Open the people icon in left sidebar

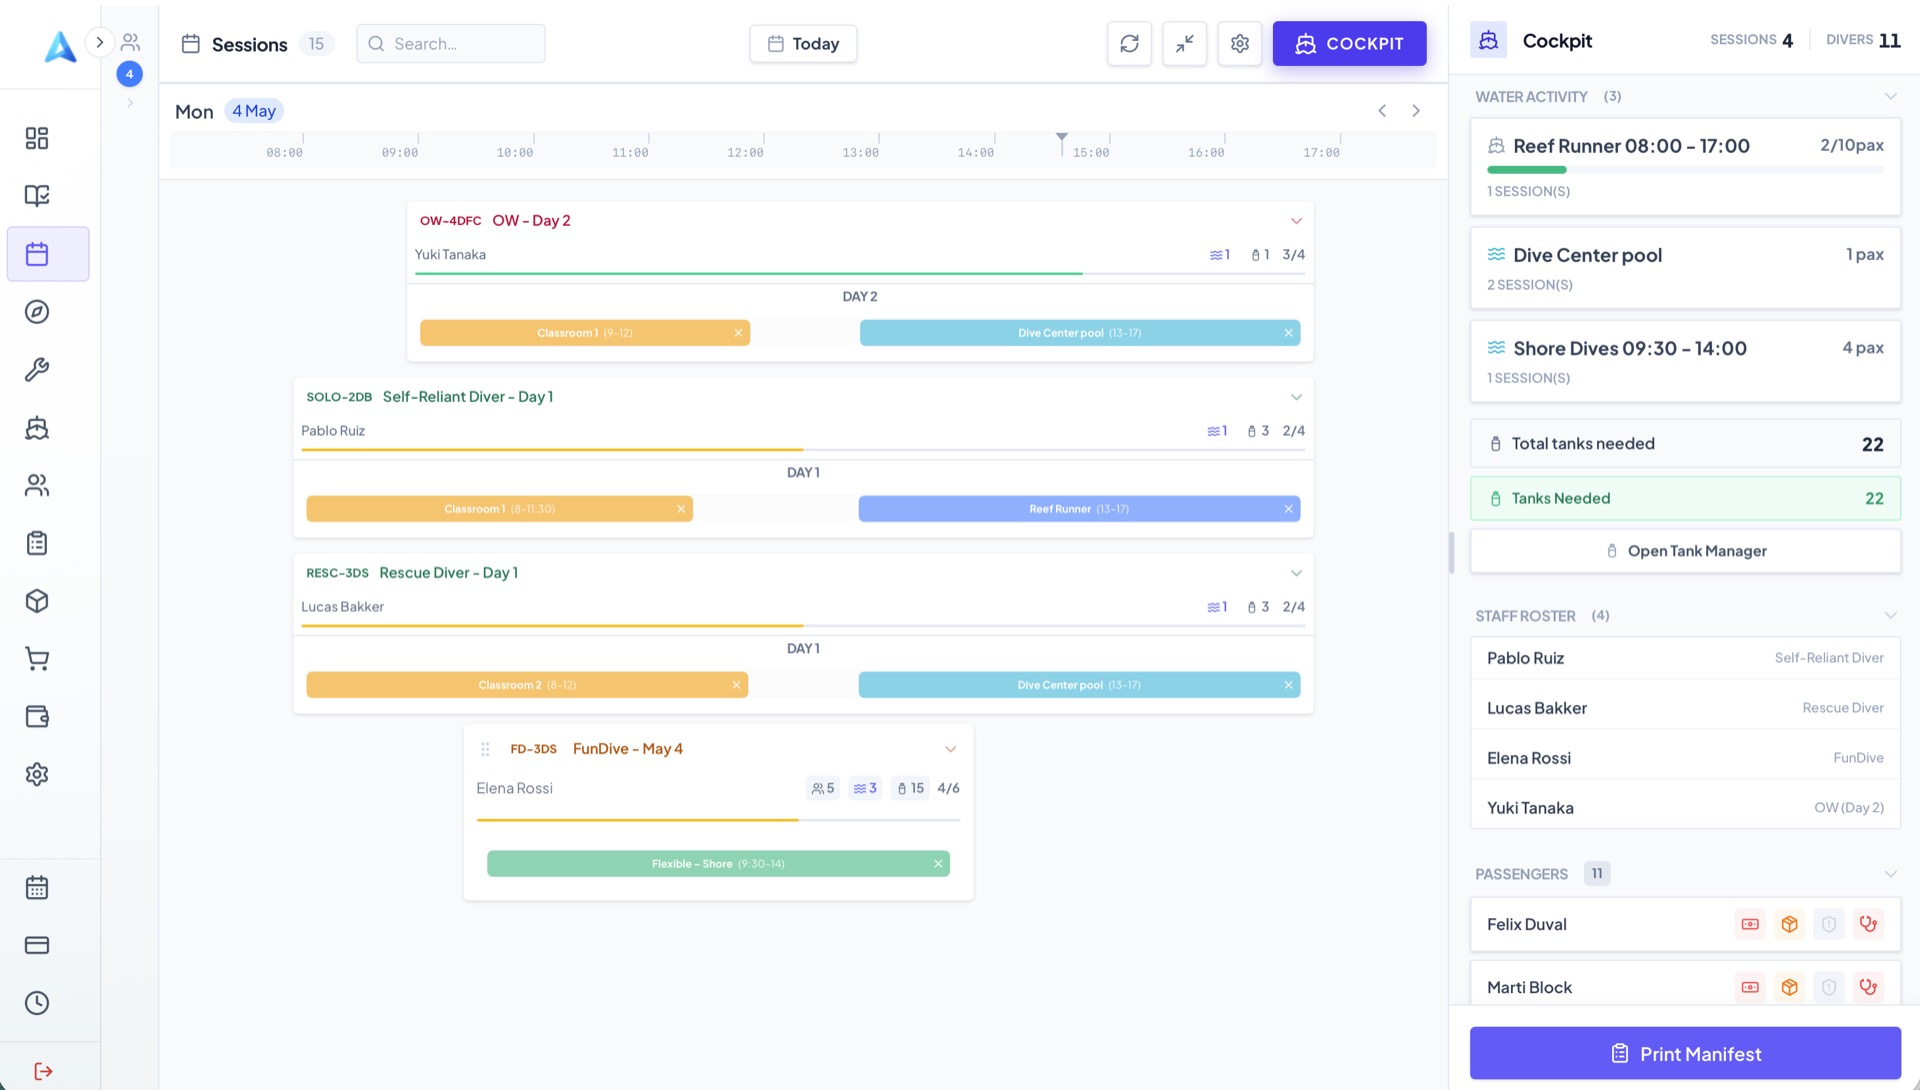[x=37, y=485]
